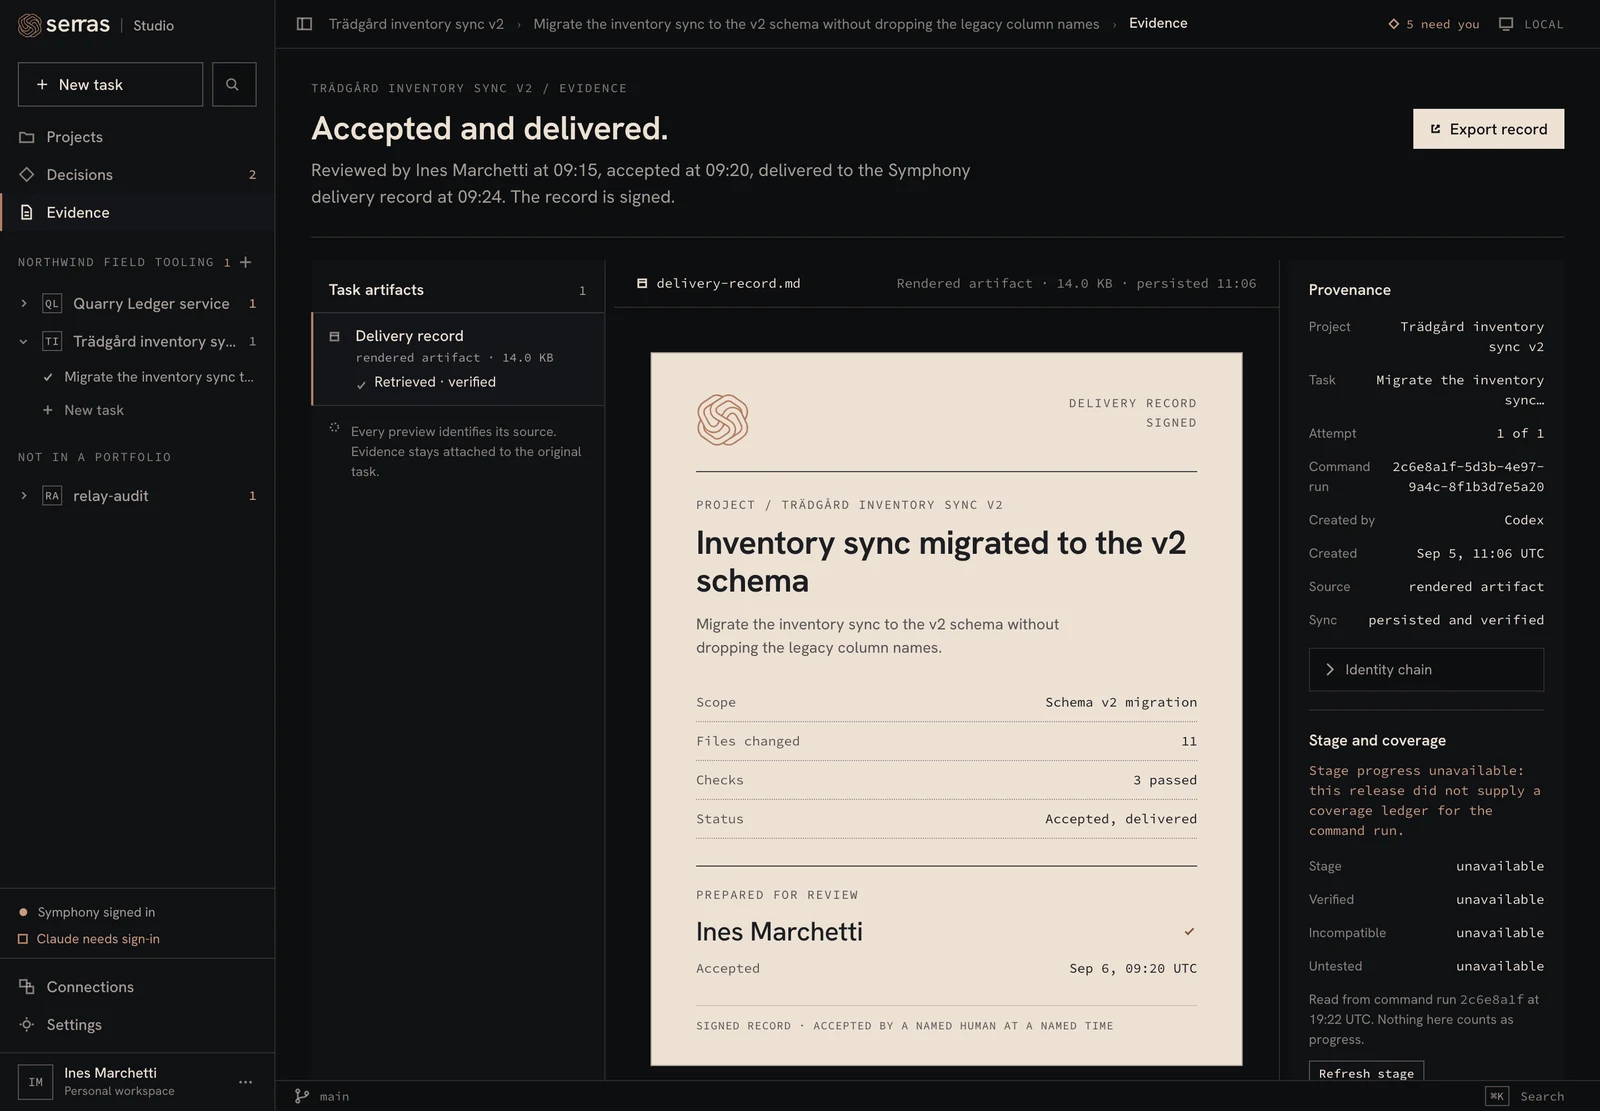Click the New task button
The width and height of the screenshot is (1600, 1111).
pyautogui.click(x=110, y=85)
